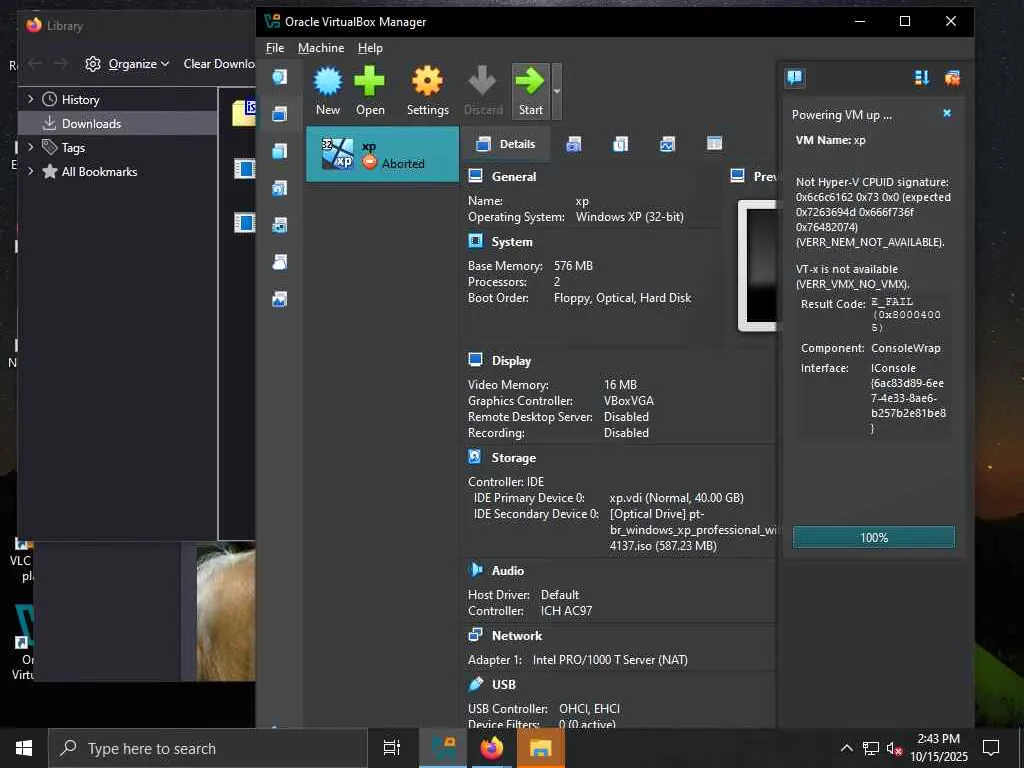1024x768 pixels.
Task: Click the System chip icon
Action: (475, 241)
